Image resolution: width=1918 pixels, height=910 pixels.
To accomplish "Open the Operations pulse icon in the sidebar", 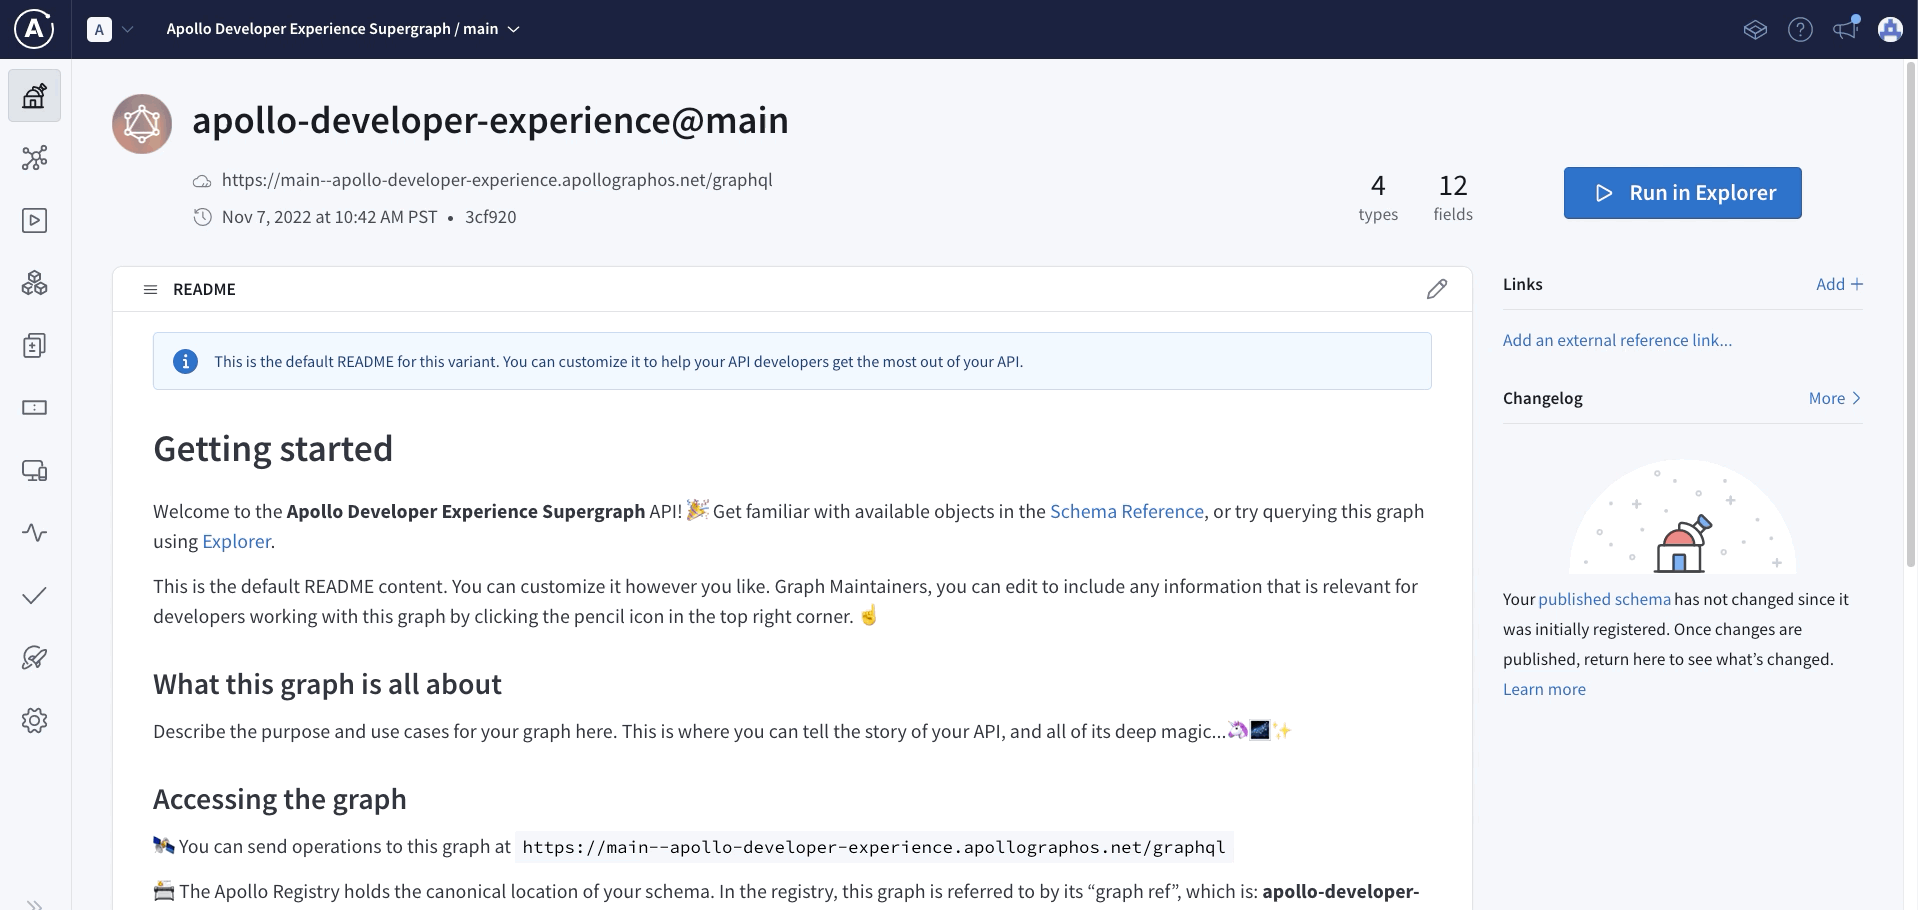I will pos(34,533).
